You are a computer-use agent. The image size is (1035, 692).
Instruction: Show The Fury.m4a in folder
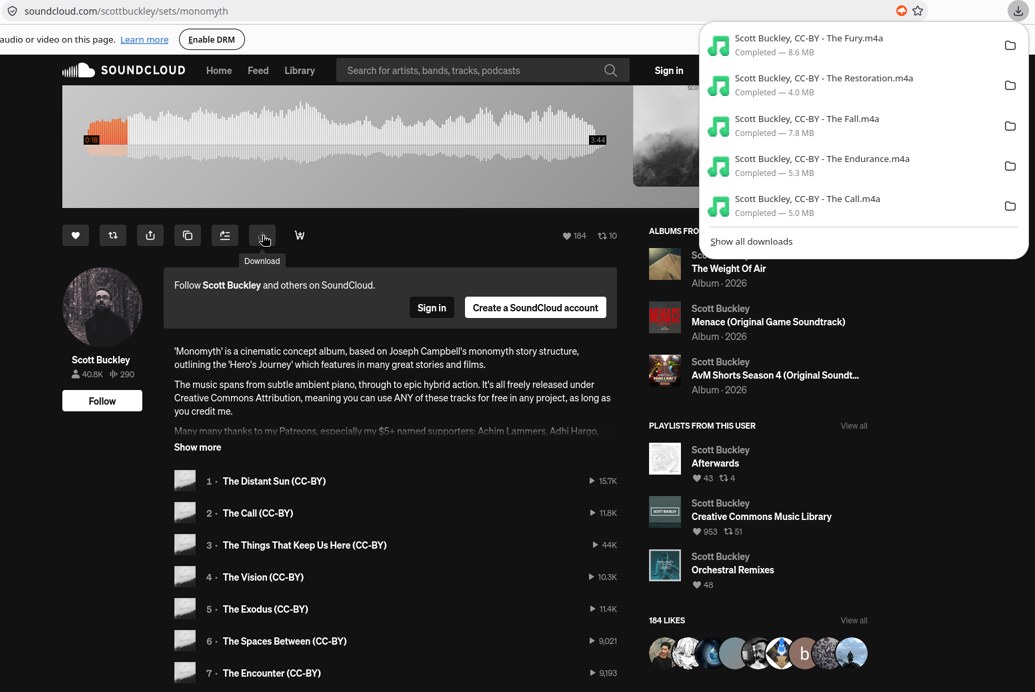[x=1010, y=46]
